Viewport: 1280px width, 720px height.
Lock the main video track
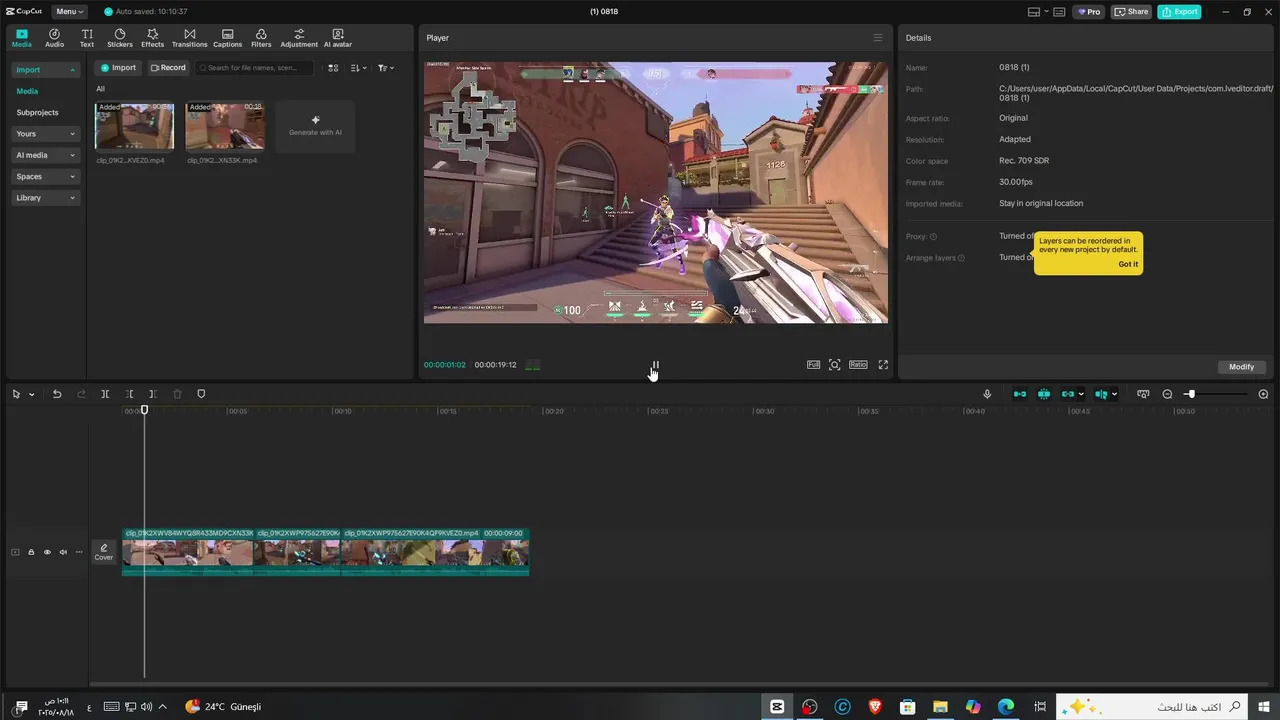[x=31, y=552]
